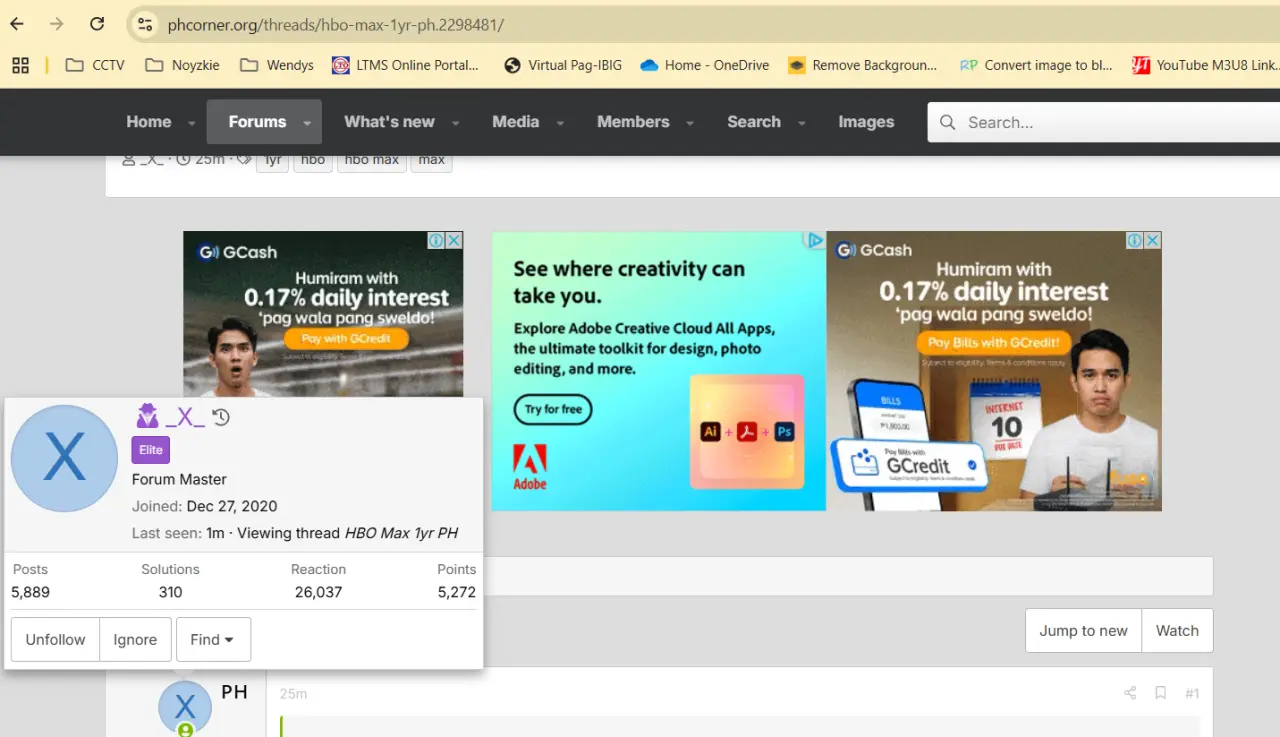Open the Wendys bookmark folder
This screenshot has height=737, width=1280.
[x=277, y=65]
